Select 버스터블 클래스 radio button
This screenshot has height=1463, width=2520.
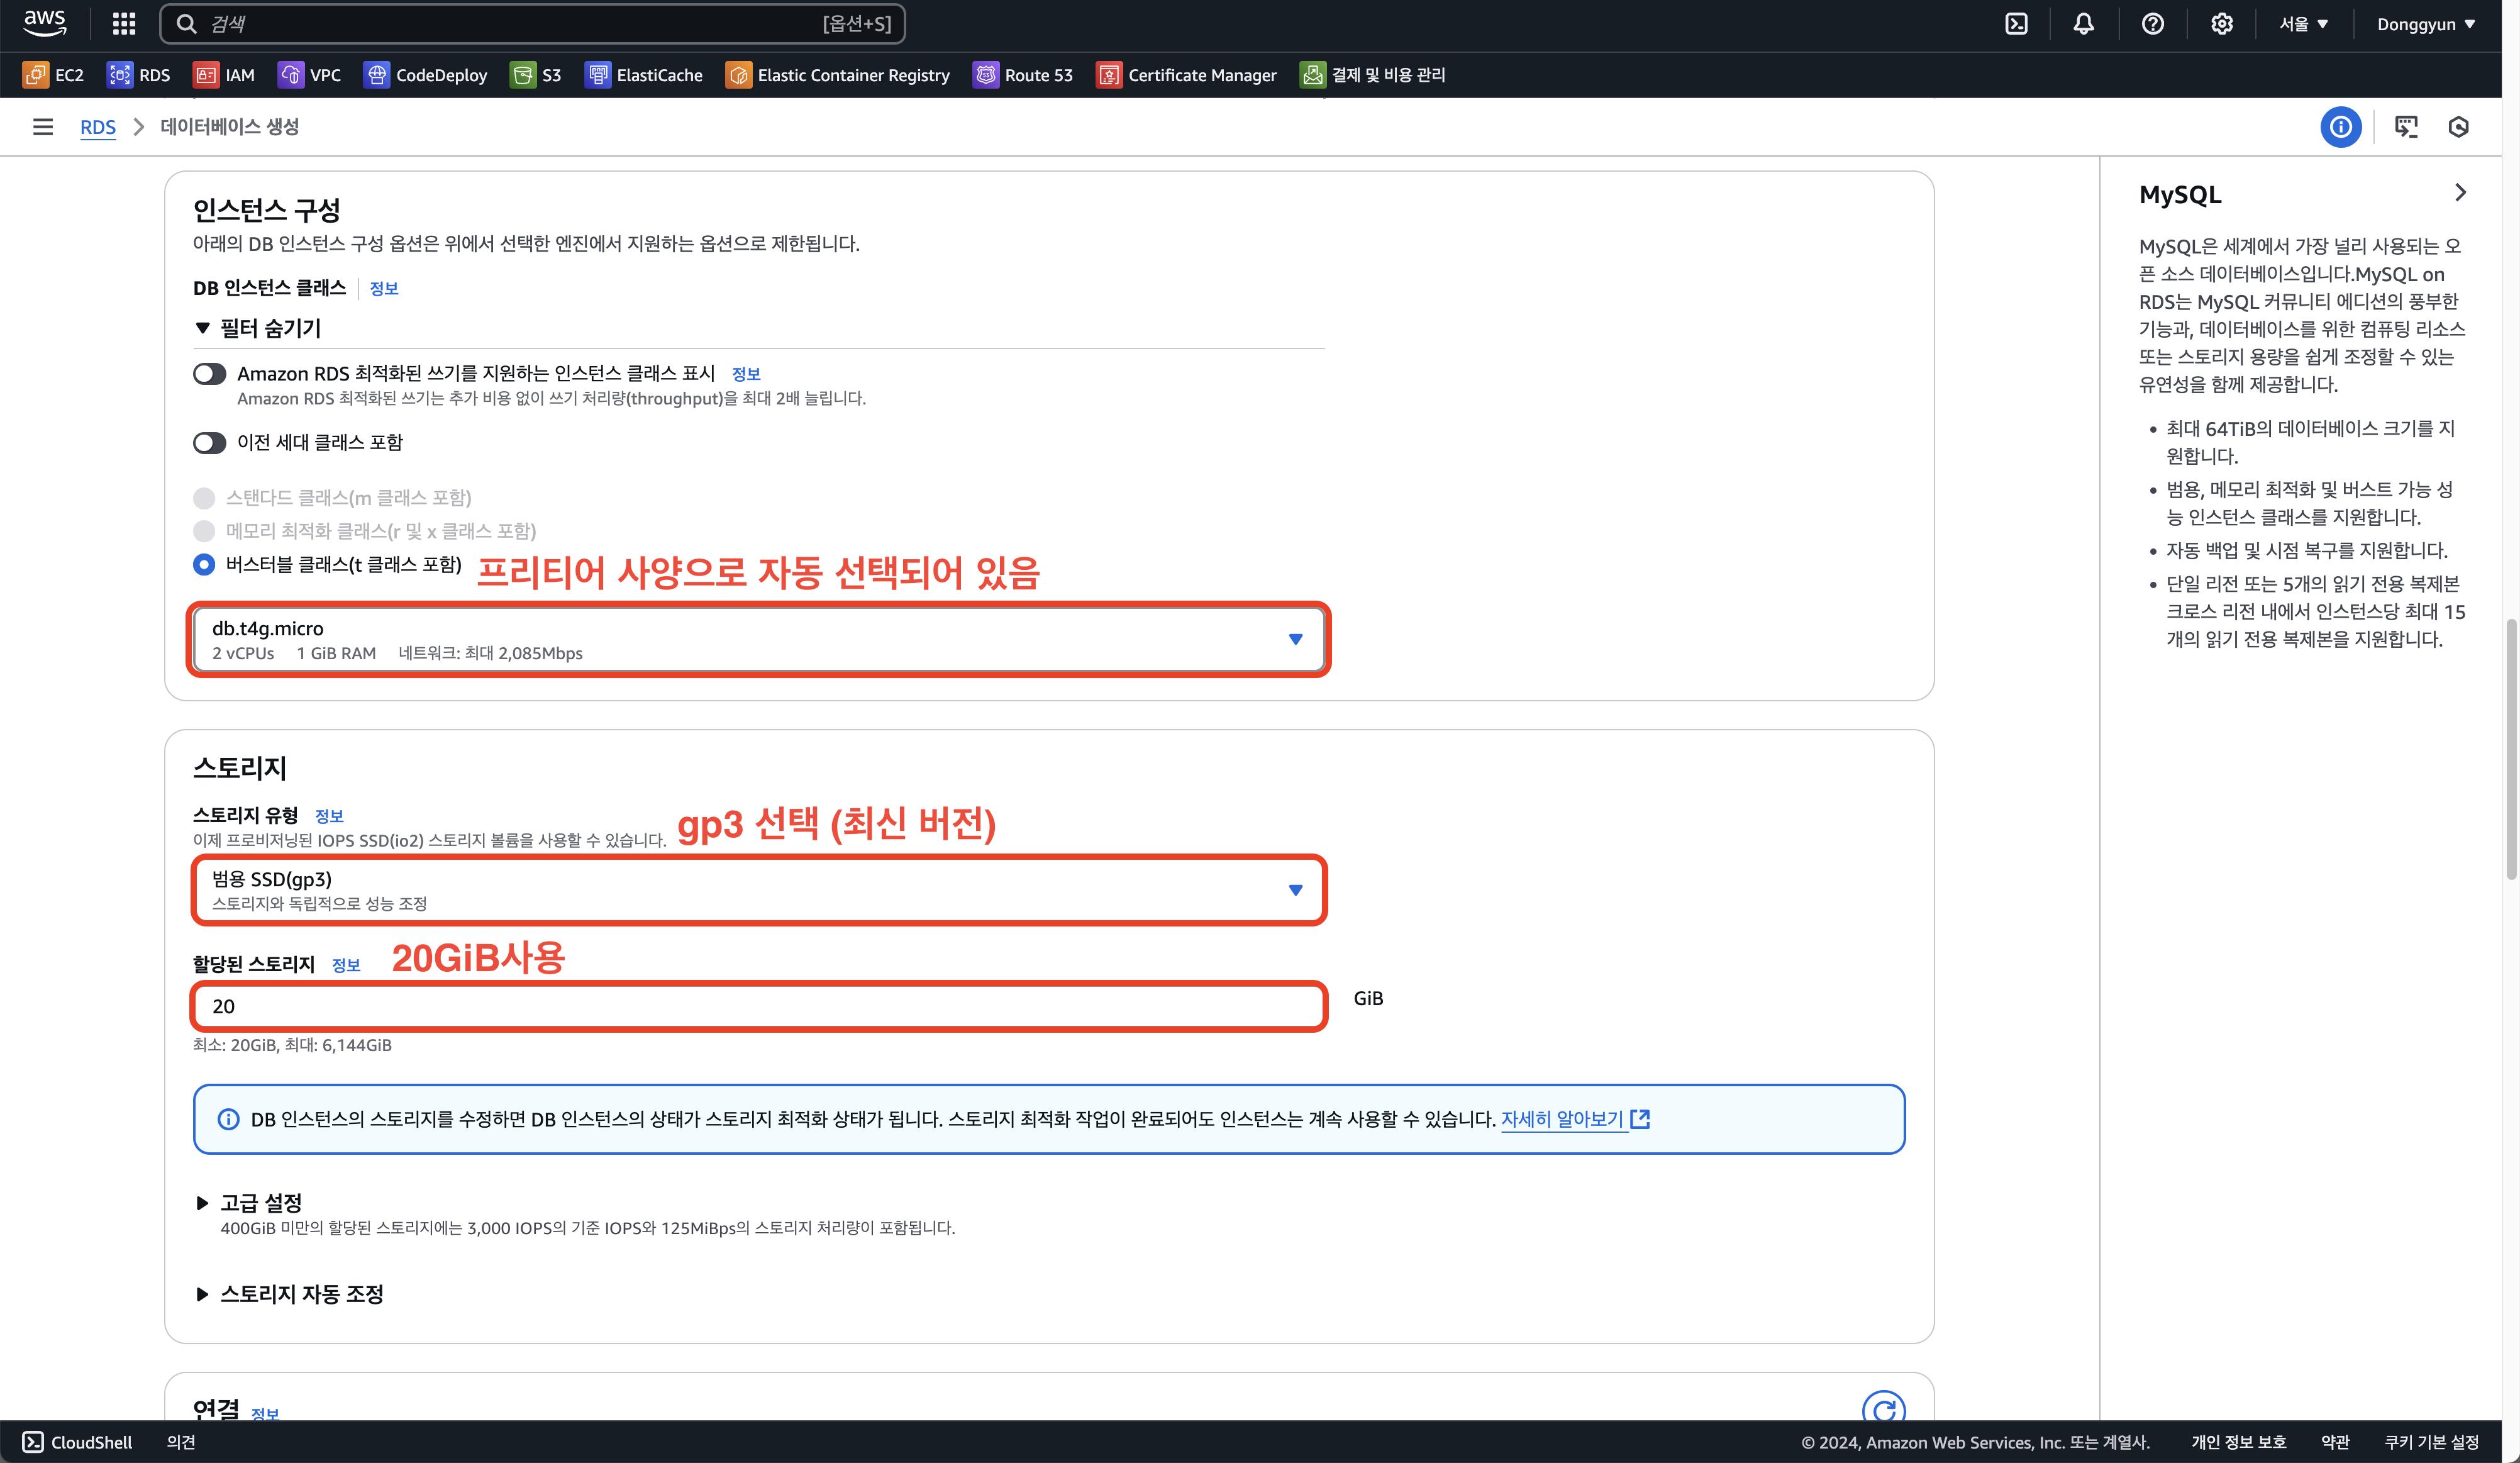tap(204, 565)
